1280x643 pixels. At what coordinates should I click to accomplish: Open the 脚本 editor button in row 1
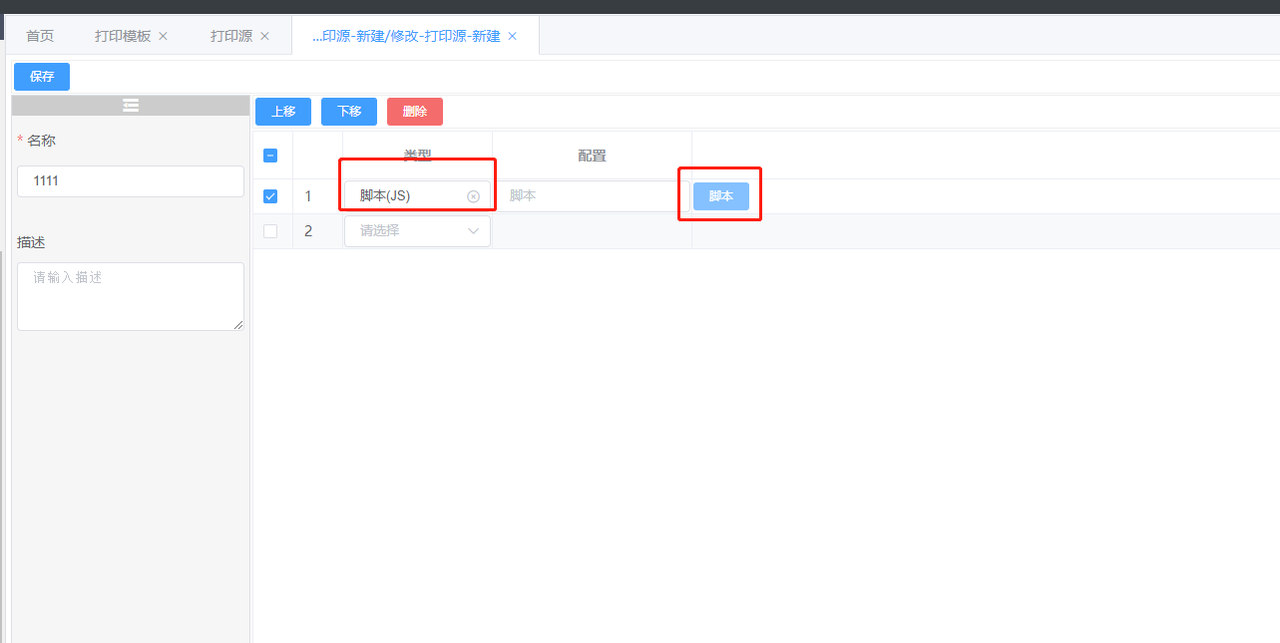[721, 196]
